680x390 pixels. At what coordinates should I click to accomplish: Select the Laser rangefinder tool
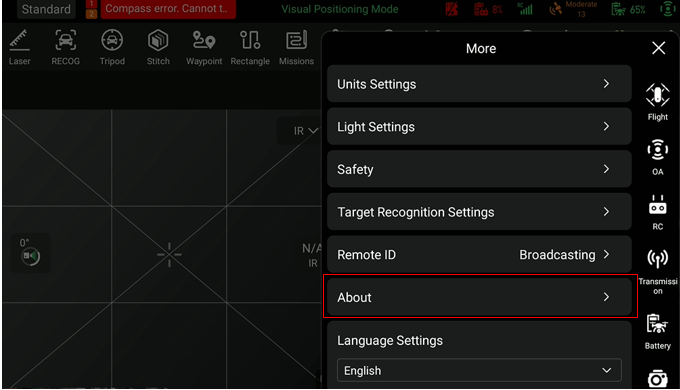[20, 47]
